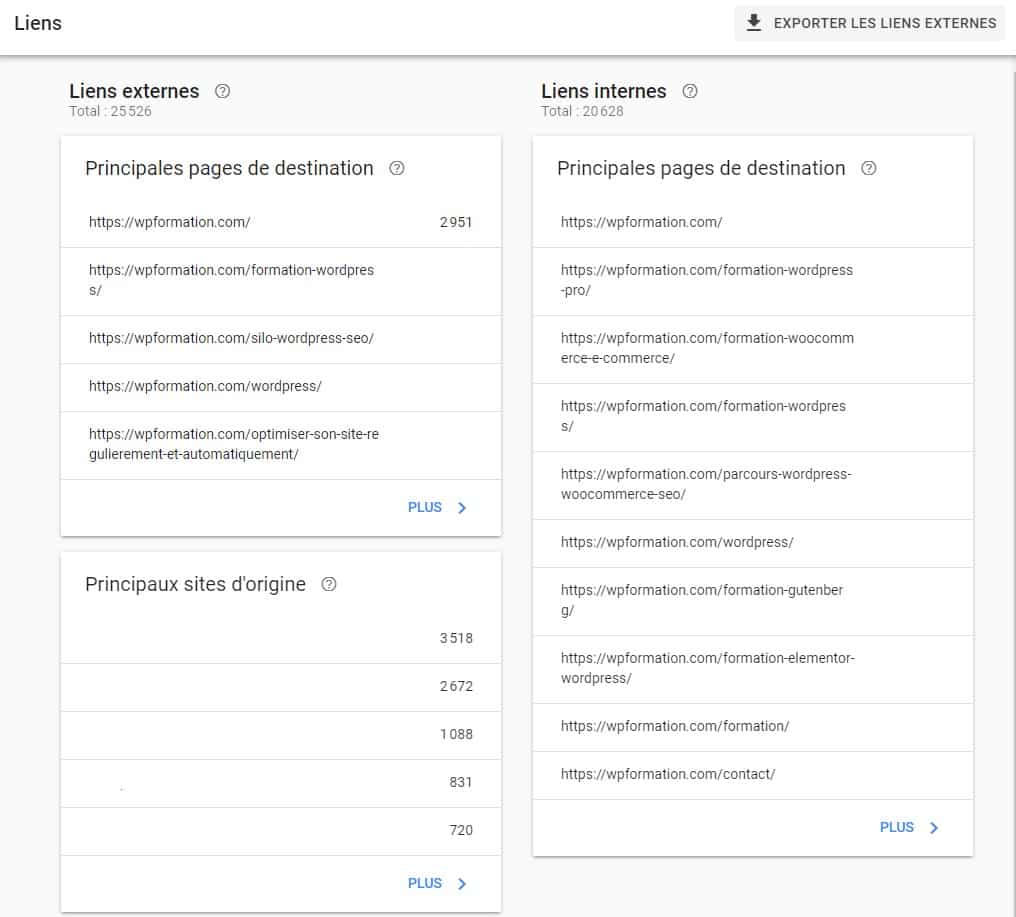Expand the chevron beside PLUS in Liens internes card

click(934, 827)
